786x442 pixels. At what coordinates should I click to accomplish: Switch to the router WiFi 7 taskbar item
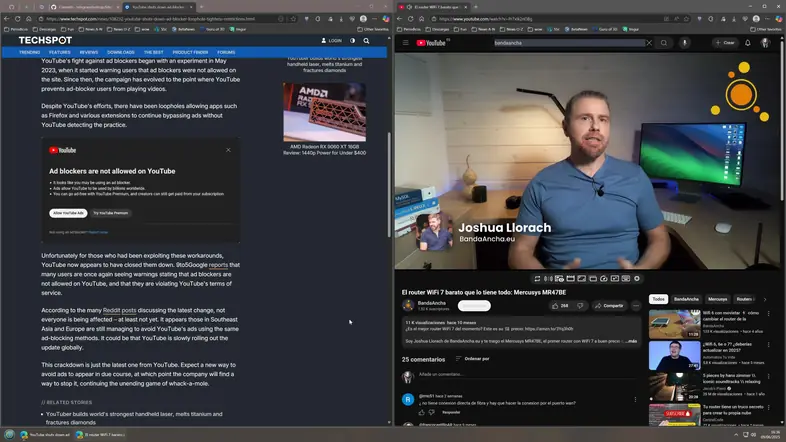[x=100, y=434]
